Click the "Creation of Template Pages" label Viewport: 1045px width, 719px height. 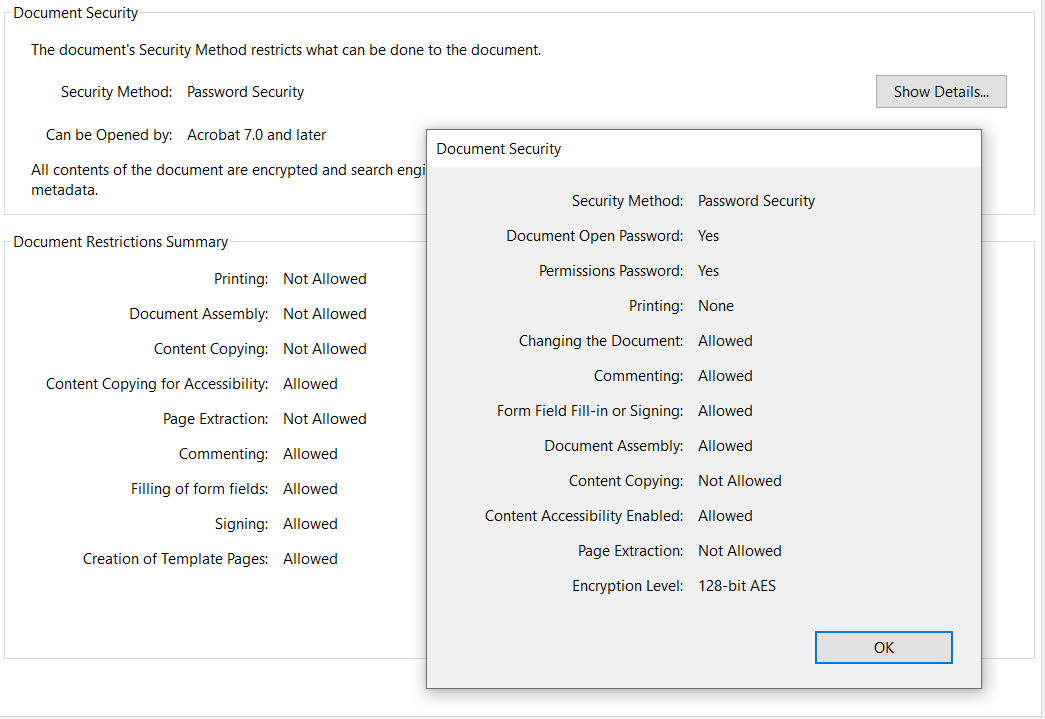(x=175, y=559)
